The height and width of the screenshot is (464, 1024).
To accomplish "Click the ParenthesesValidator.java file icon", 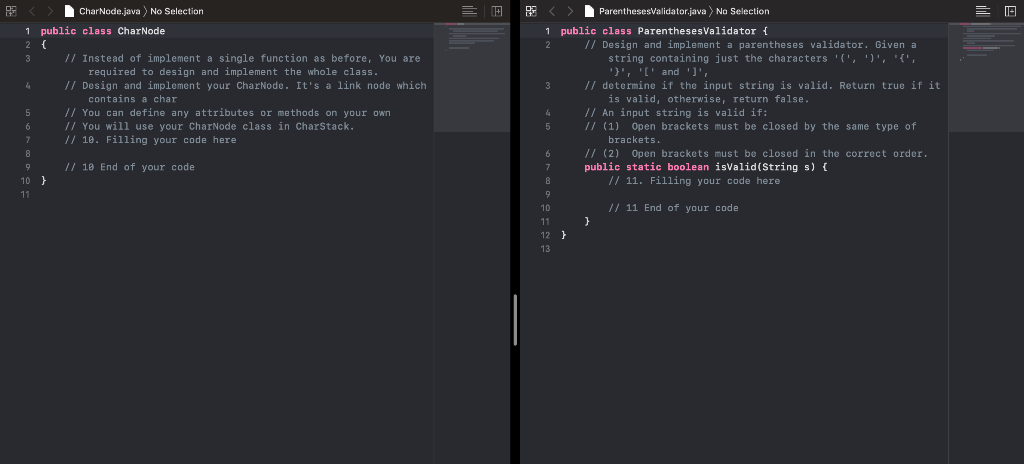I will tap(589, 11).
